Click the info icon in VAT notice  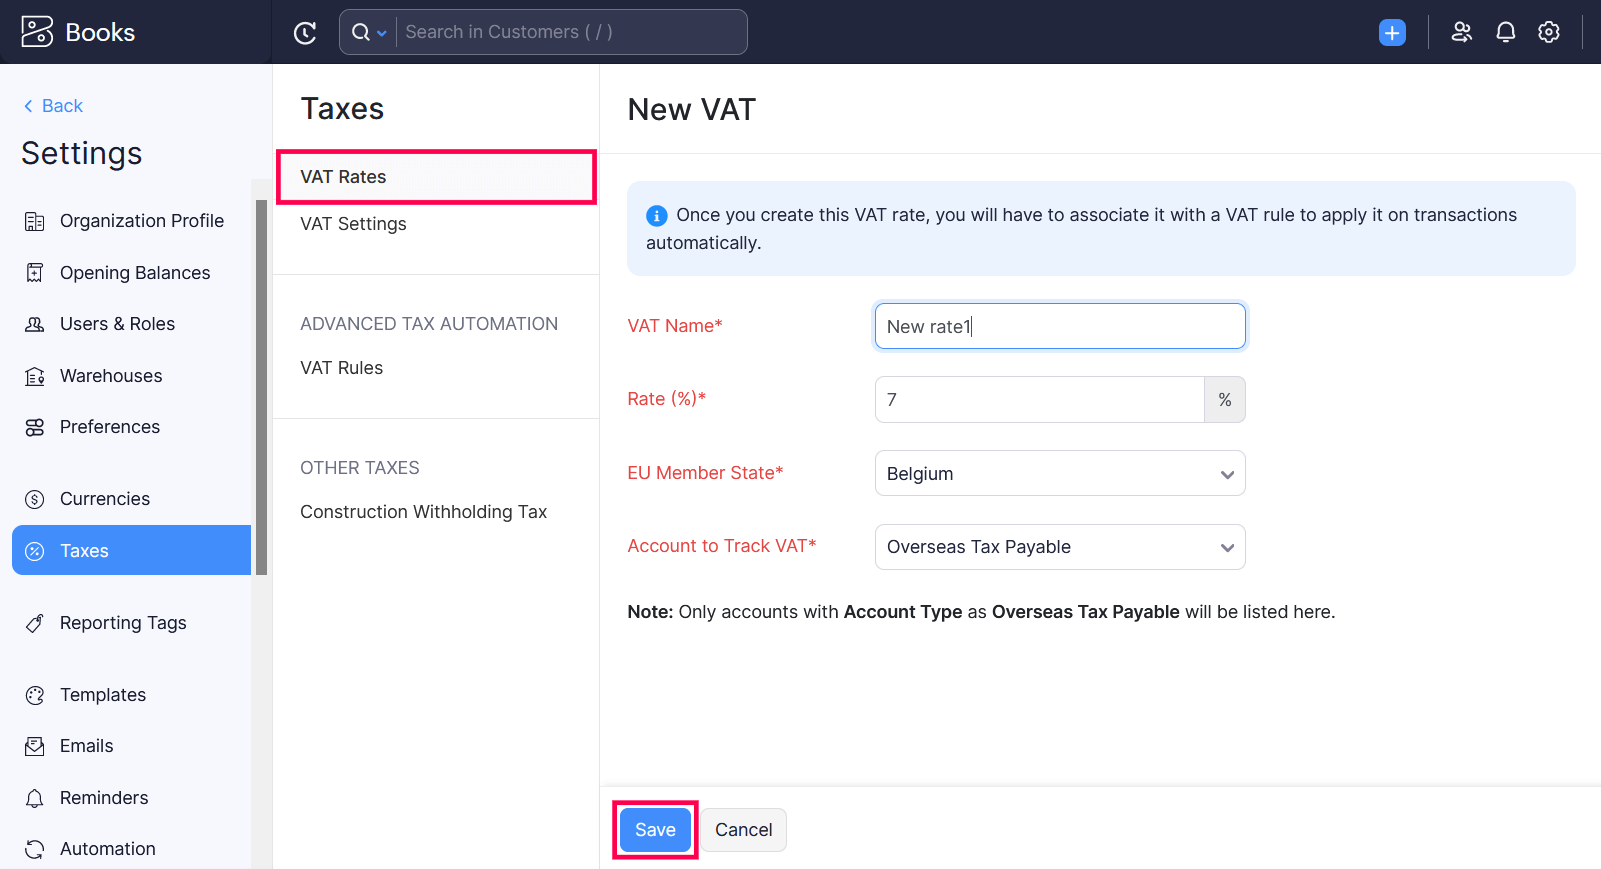click(657, 215)
